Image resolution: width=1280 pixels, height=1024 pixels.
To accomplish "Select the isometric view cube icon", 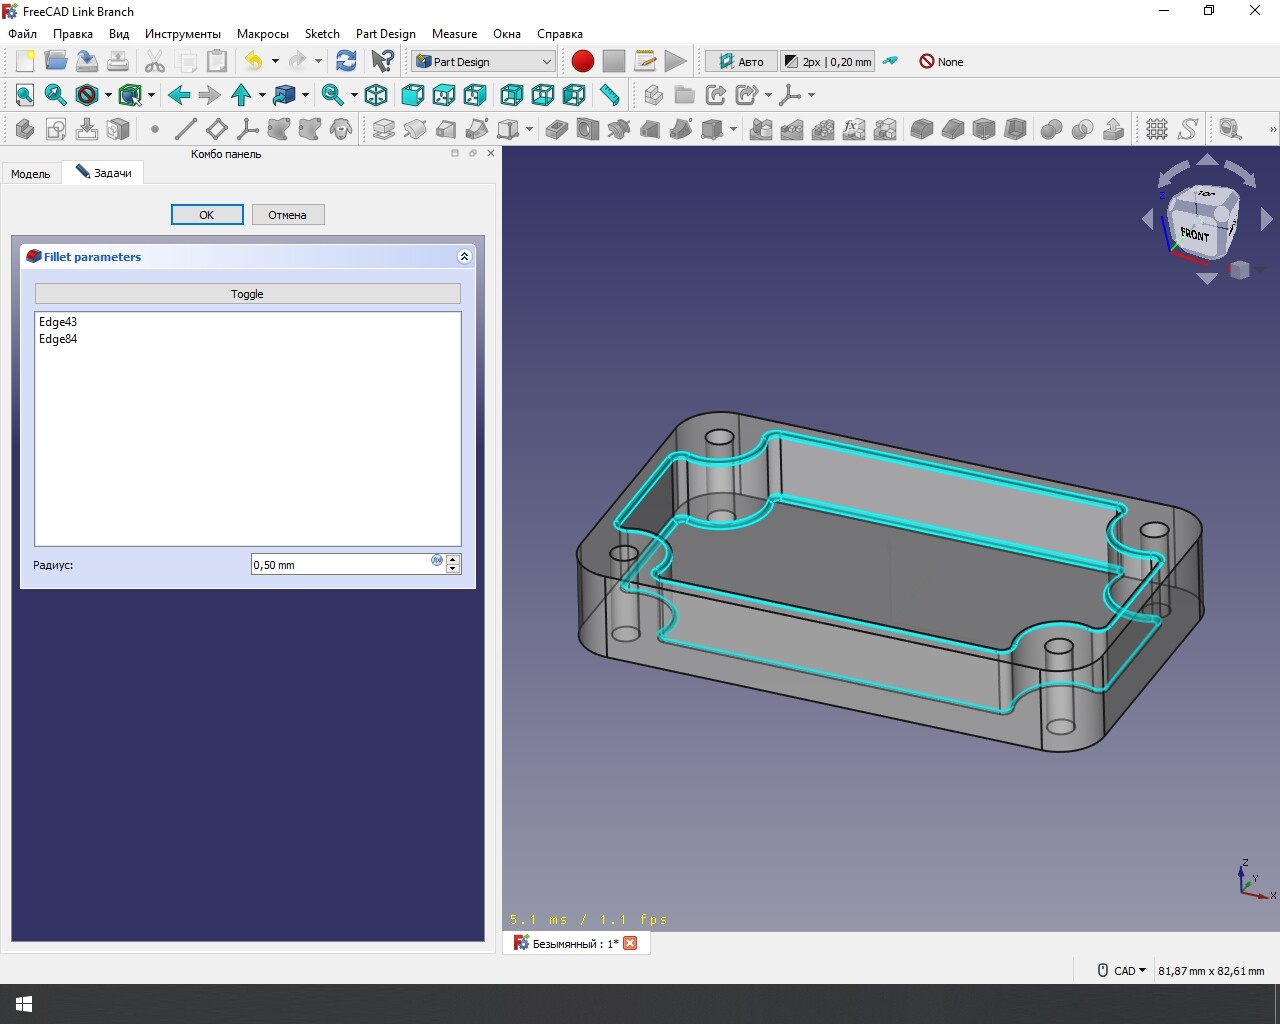I will tap(376, 95).
